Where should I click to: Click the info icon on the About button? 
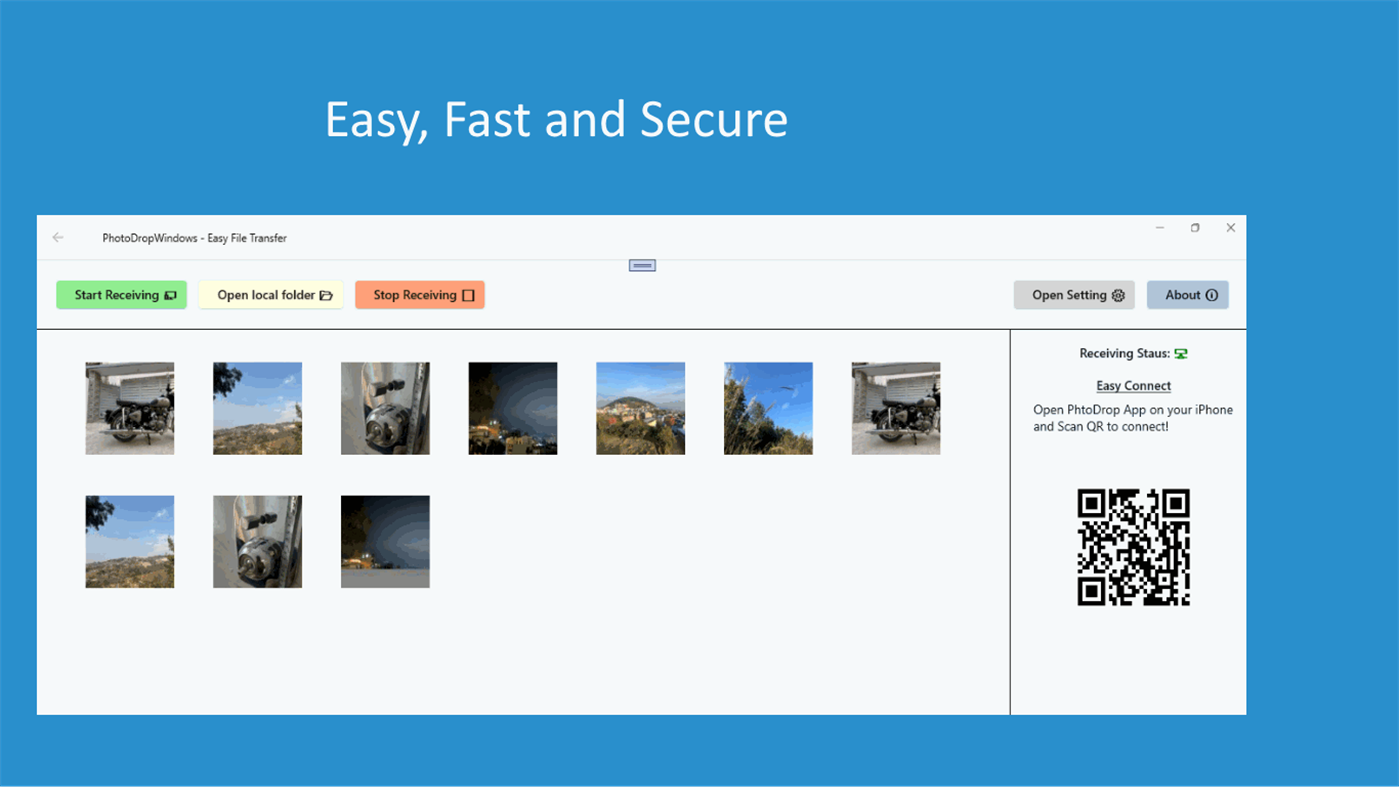pos(1211,295)
